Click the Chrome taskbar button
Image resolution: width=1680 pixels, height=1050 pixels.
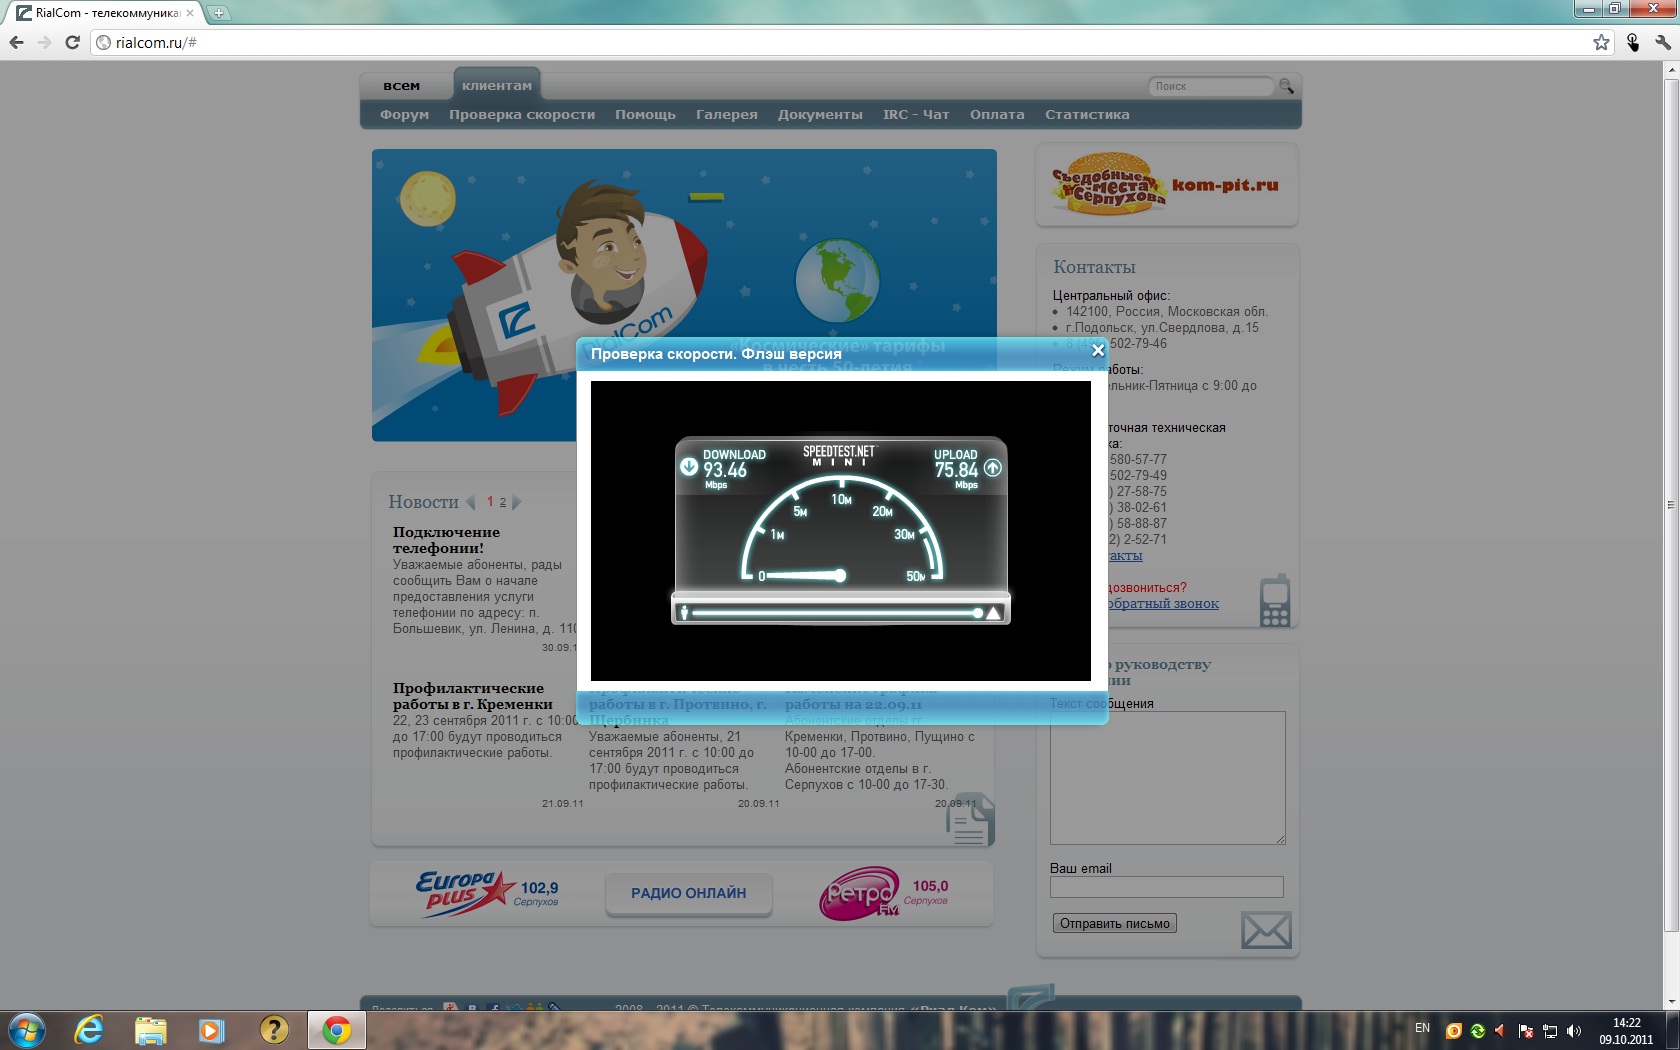click(336, 1030)
